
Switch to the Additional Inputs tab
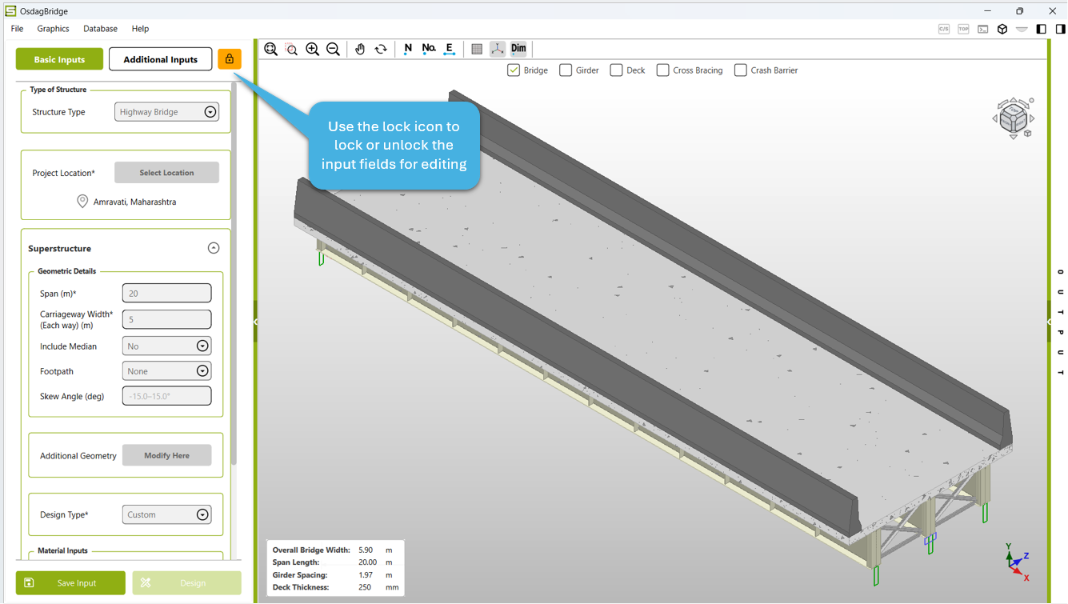(x=161, y=59)
